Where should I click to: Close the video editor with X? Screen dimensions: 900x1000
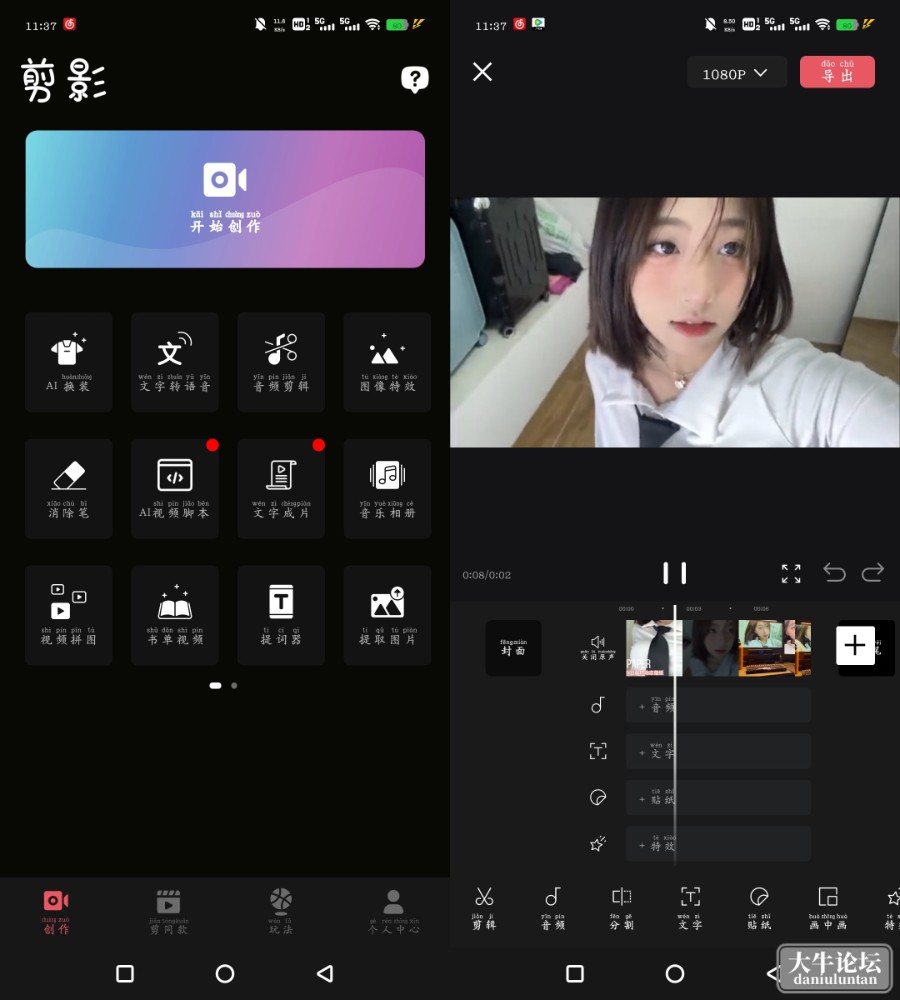(x=482, y=71)
